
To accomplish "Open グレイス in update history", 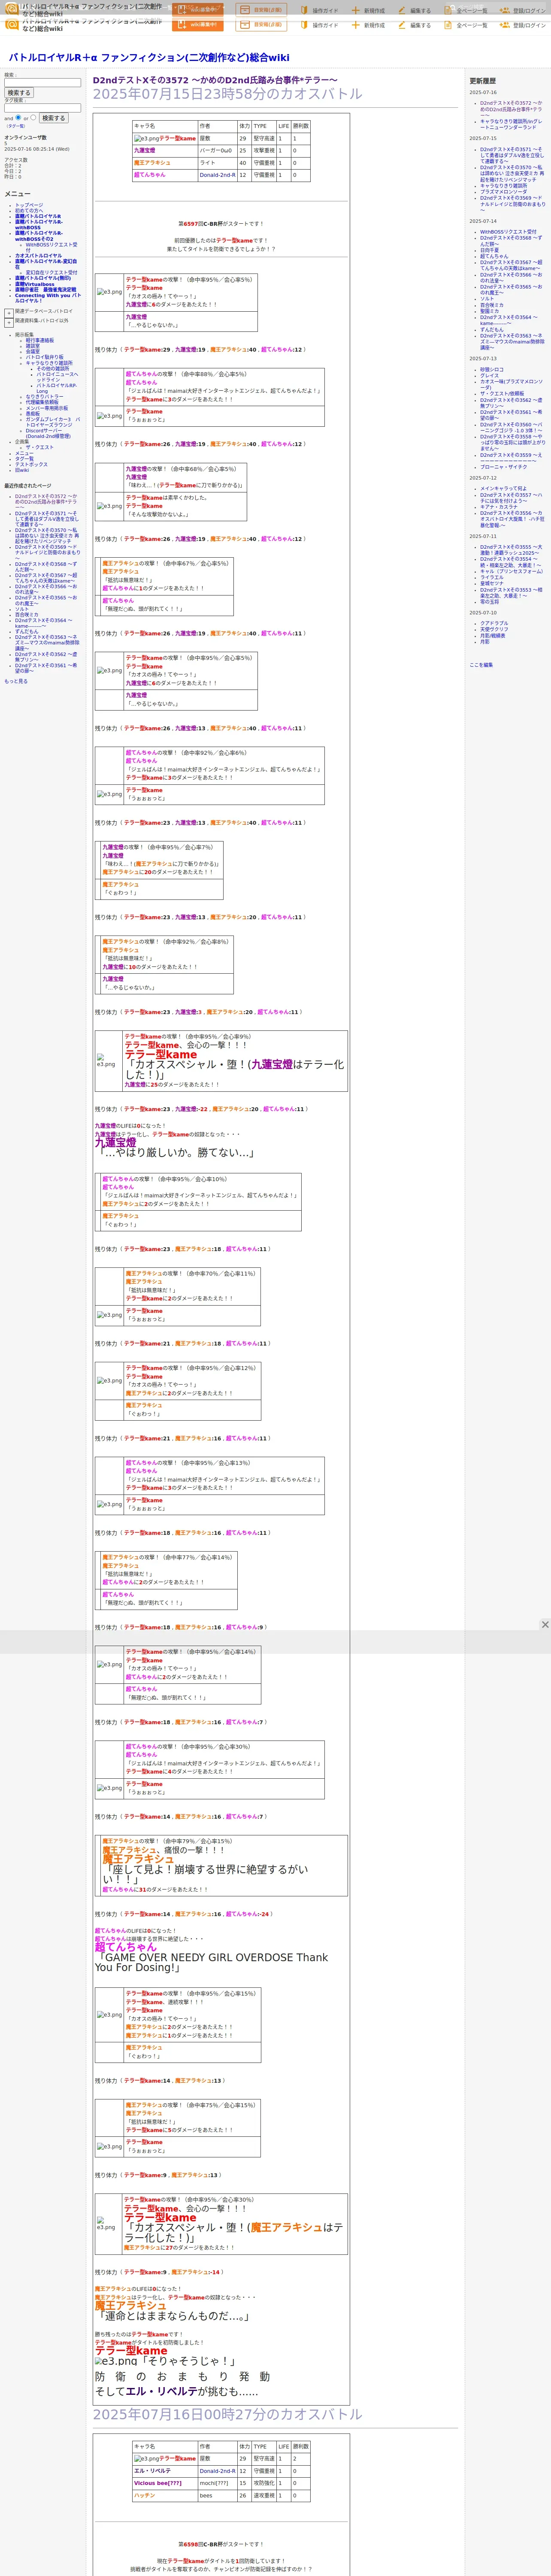I will [489, 376].
